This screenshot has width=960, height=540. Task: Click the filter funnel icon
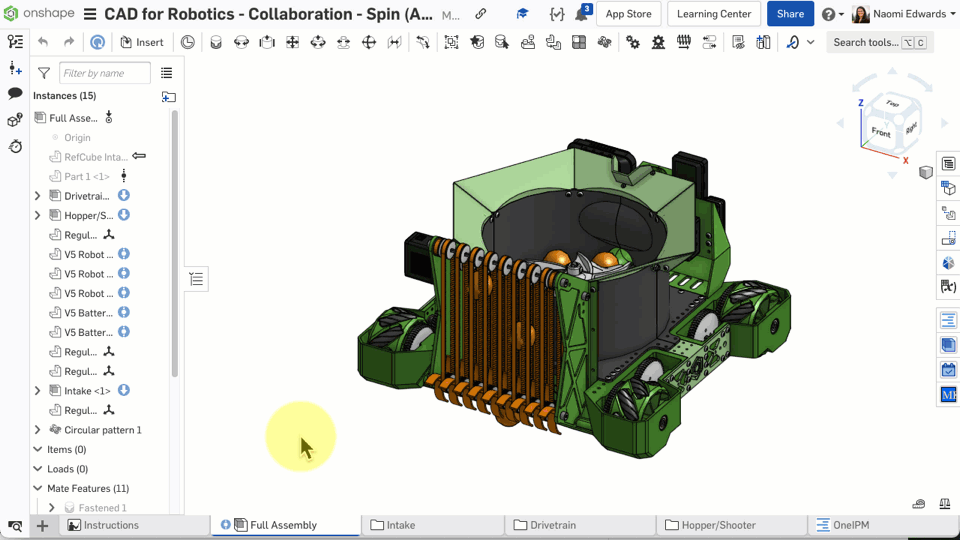pos(44,73)
